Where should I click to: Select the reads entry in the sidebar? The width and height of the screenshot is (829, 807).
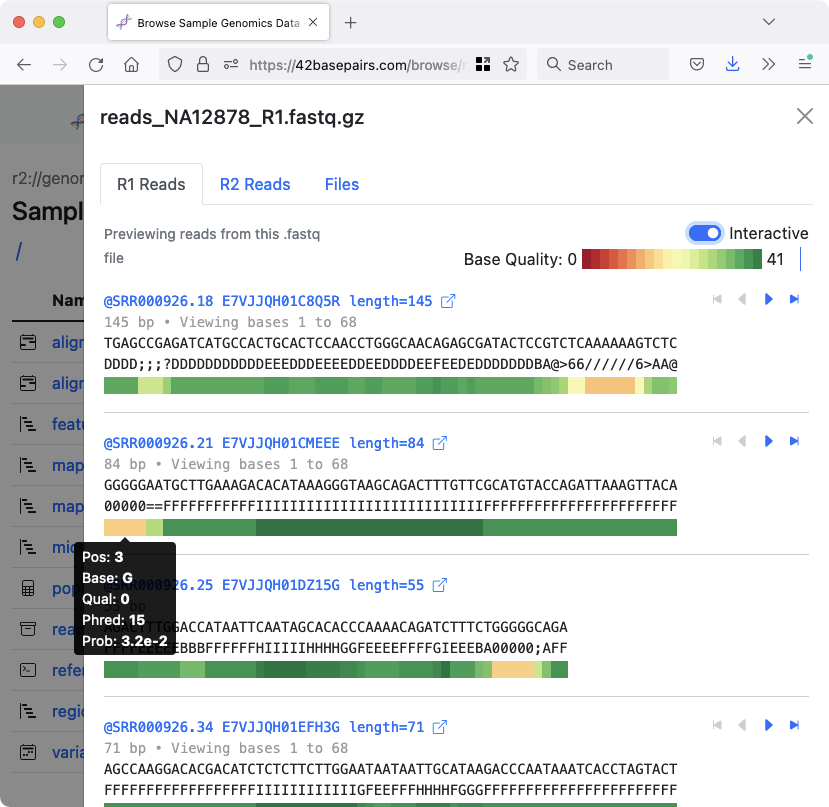point(65,629)
